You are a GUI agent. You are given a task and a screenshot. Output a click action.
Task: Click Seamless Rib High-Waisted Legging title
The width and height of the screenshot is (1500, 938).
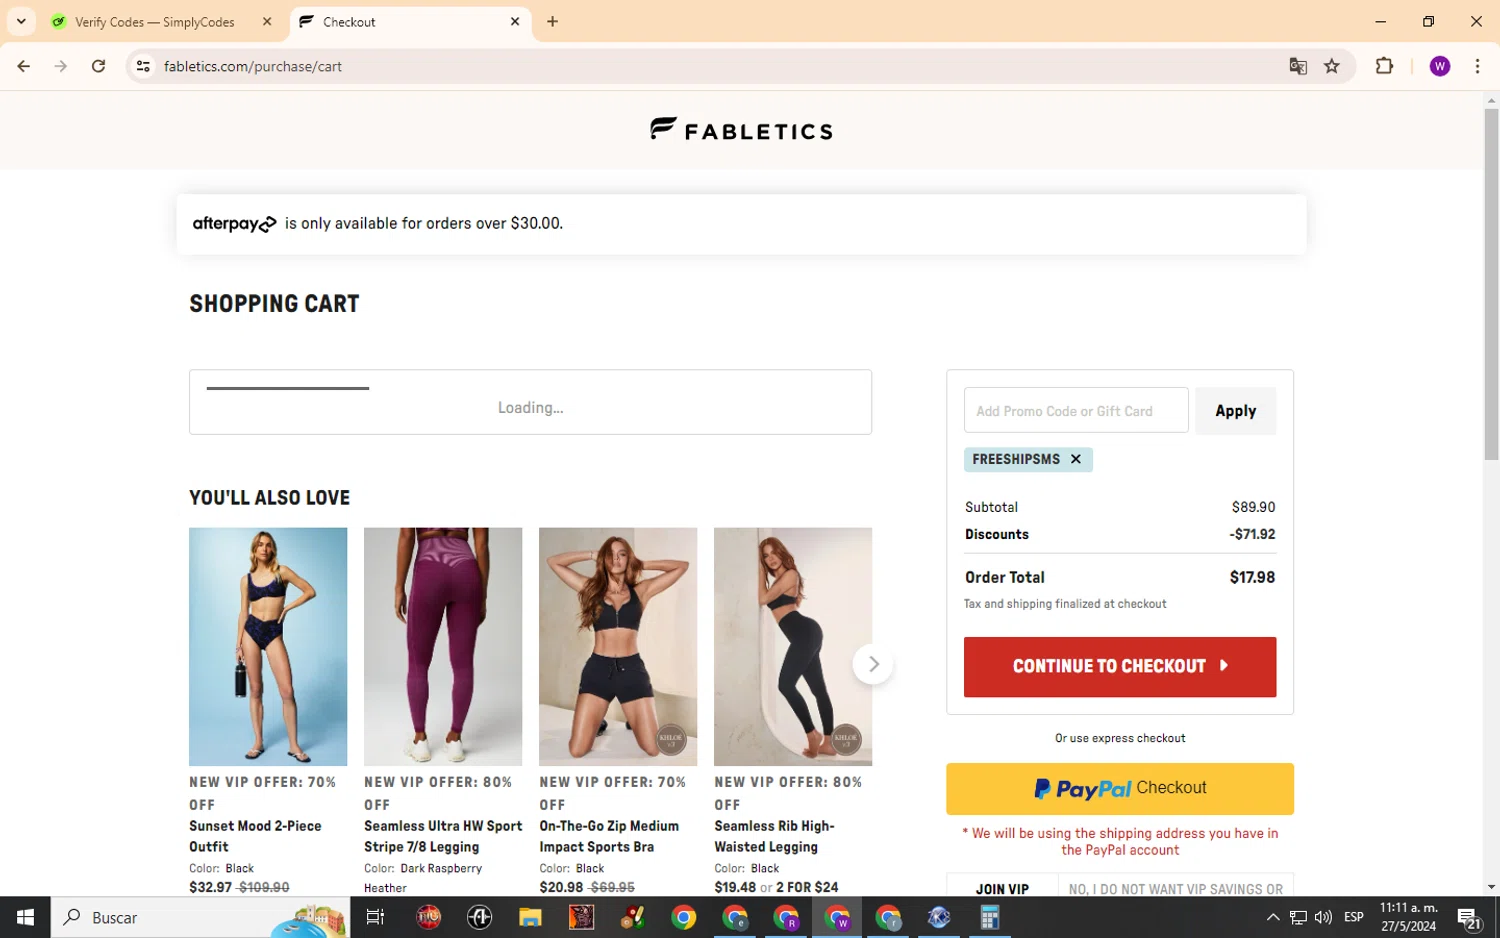click(775, 836)
